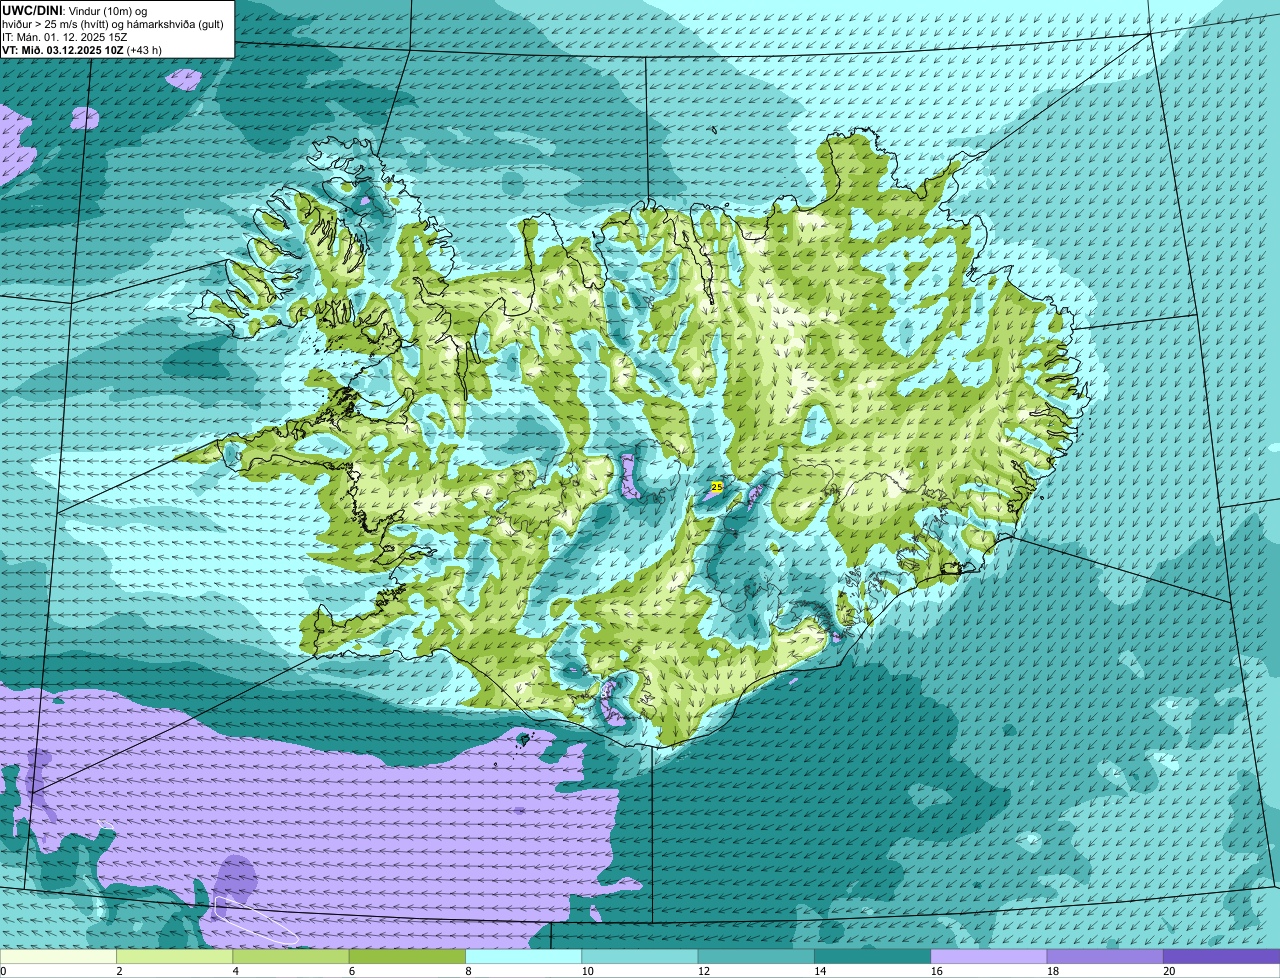
Task: Select the 14–16 m/s dark teal legend swatch
Action: point(872,957)
